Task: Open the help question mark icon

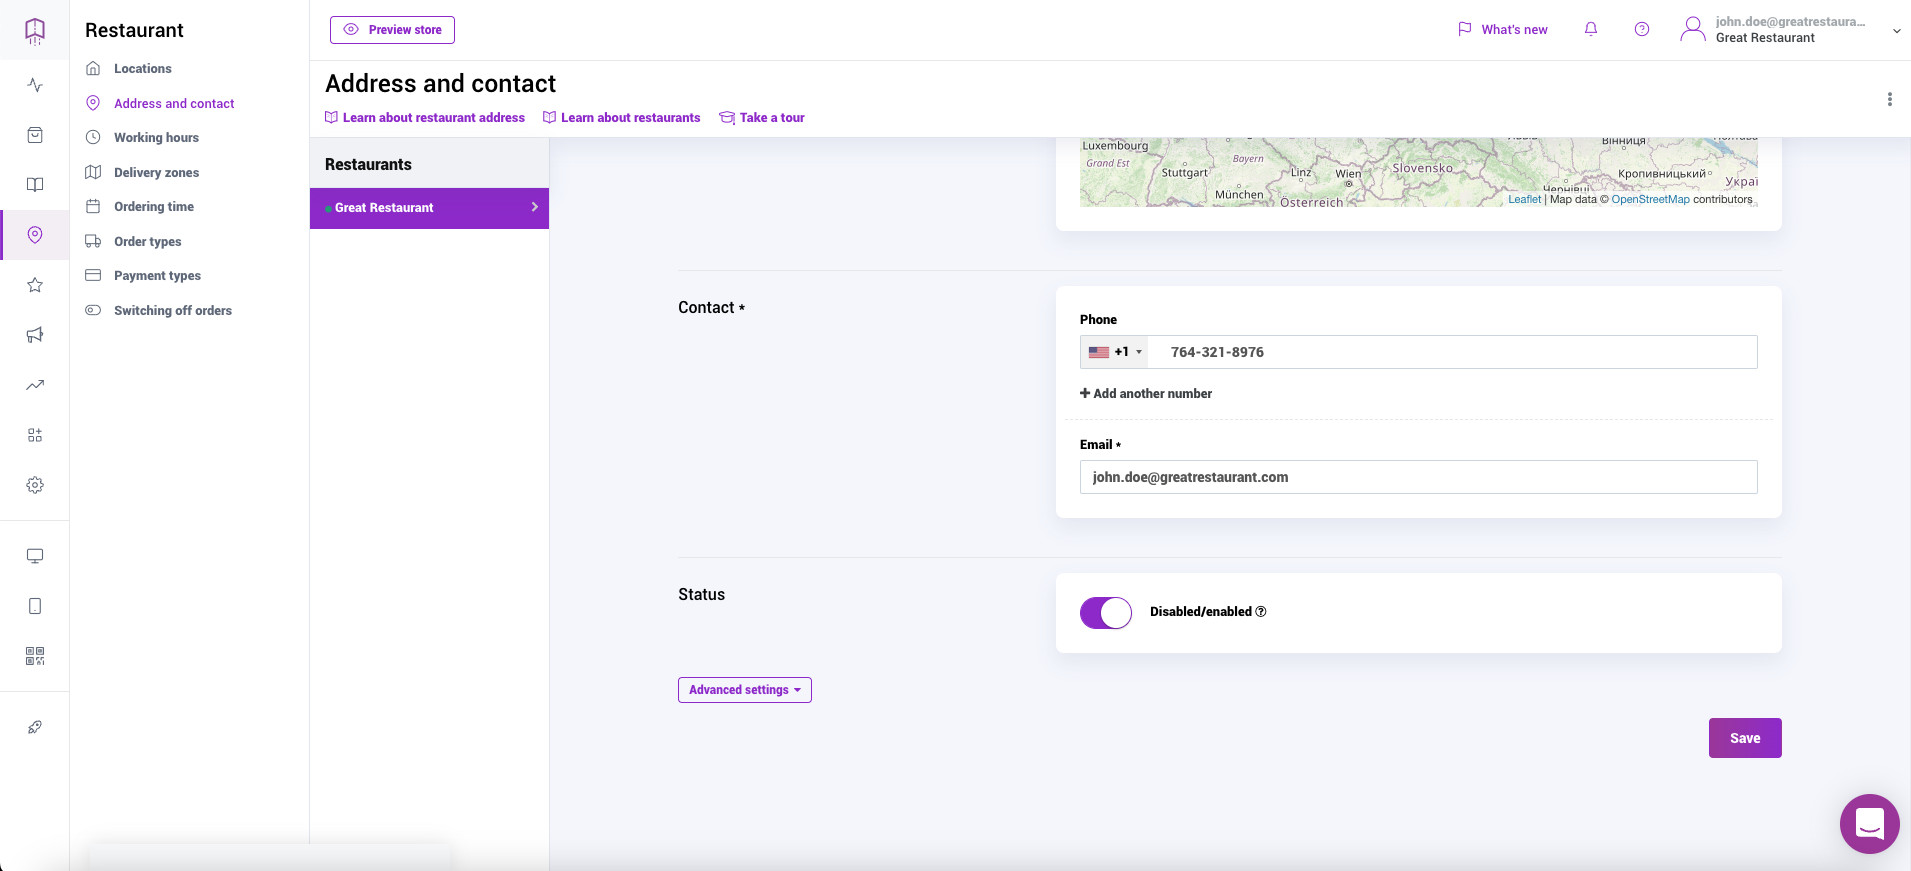Action: pos(1642,29)
